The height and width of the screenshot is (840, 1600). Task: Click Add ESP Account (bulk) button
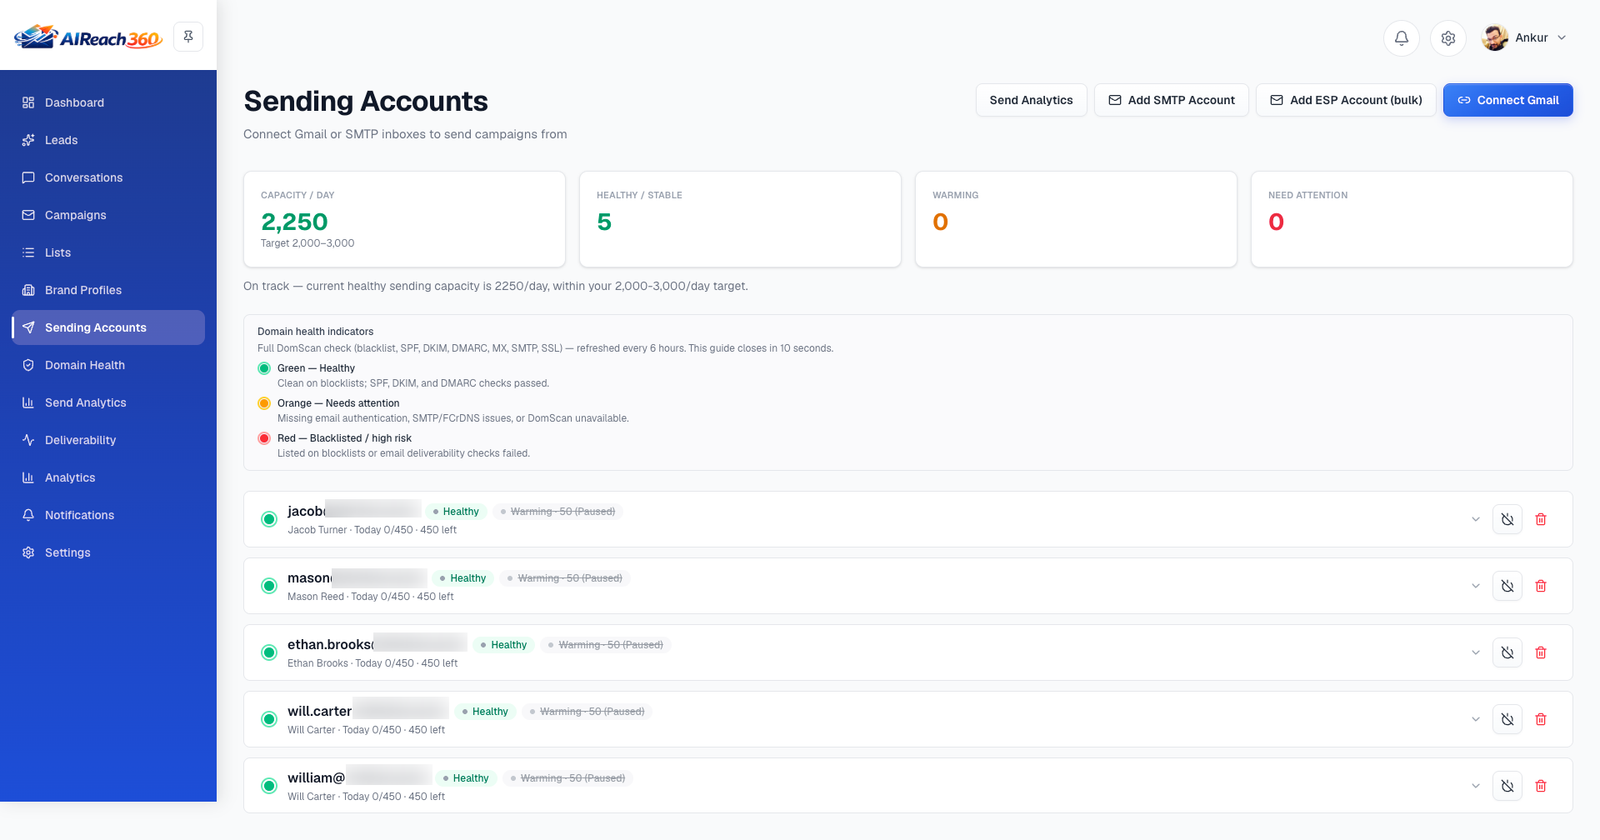[x=1346, y=100]
